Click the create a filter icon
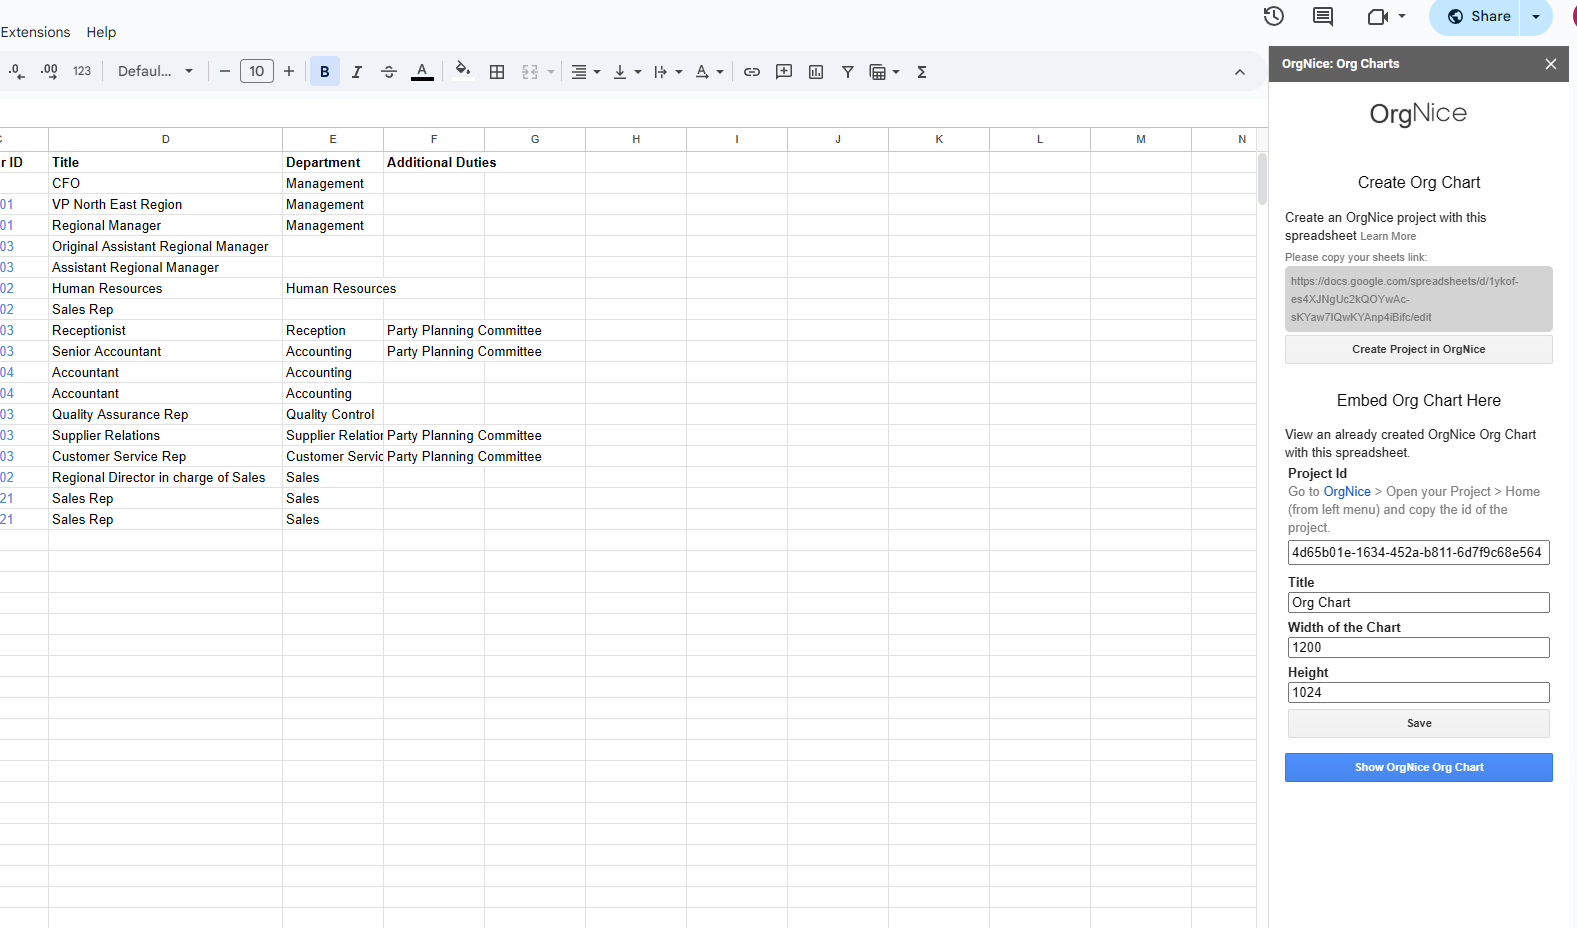This screenshot has width=1577, height=928. pos(848,72)
